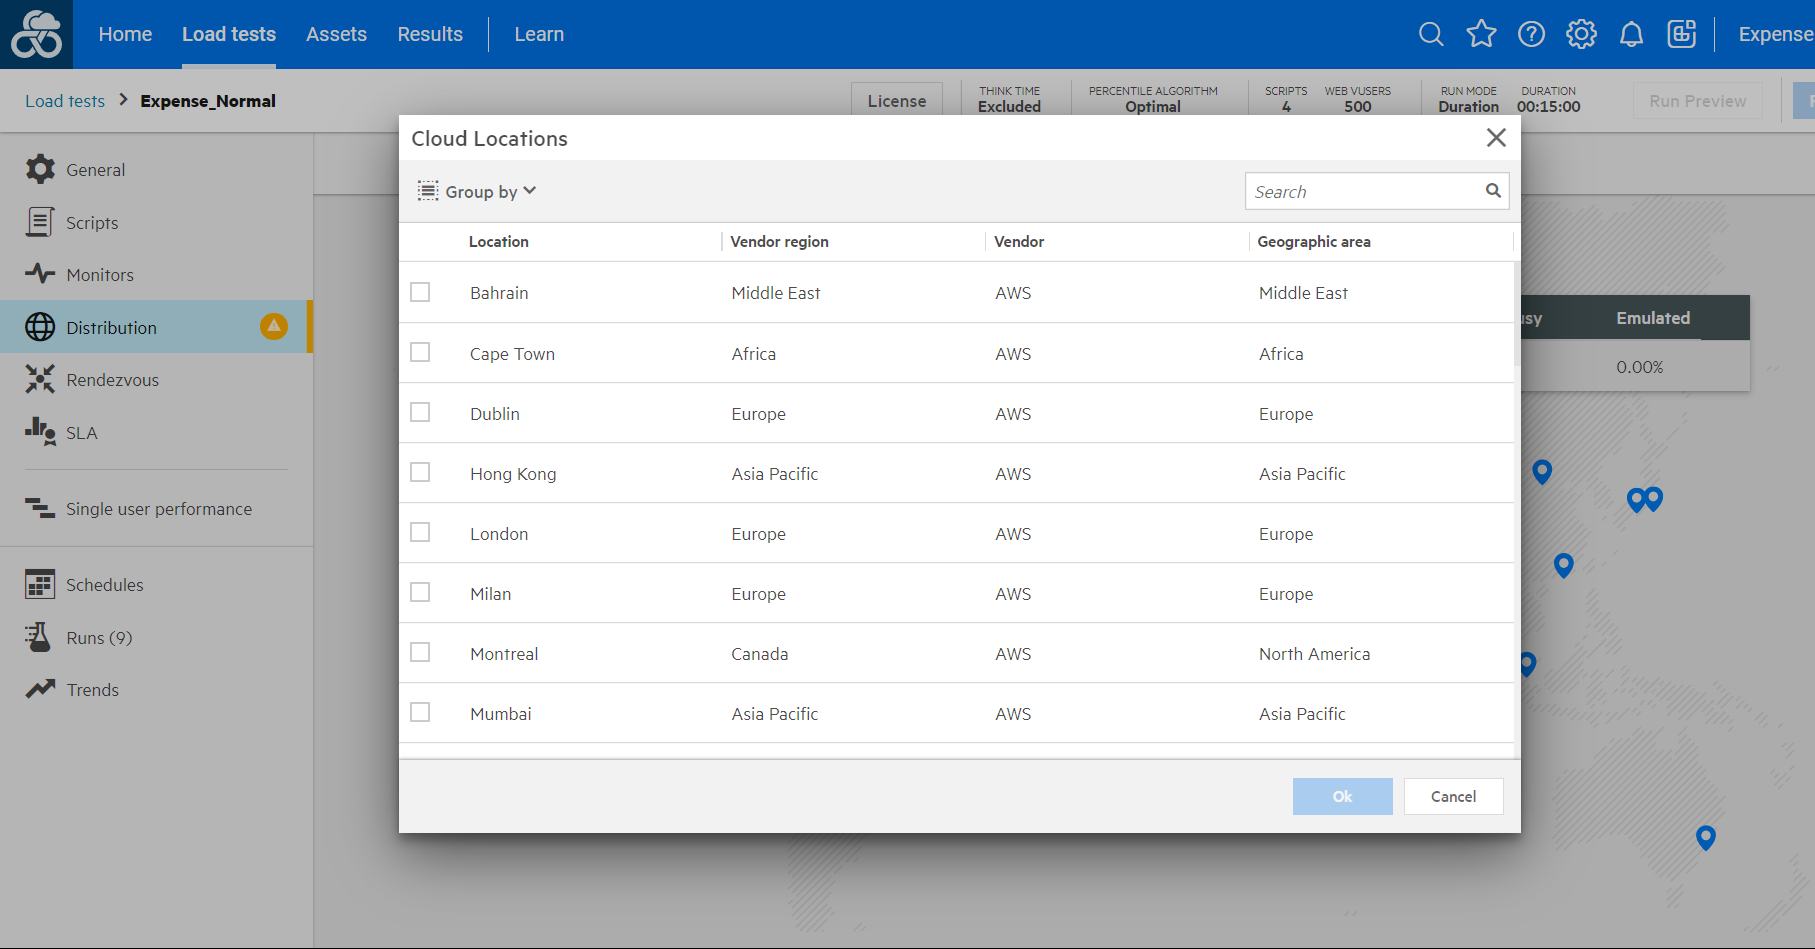This screenshot has width=1815, height=949.
Task: Open the help question mark icon
Action: coord(1531,34)
